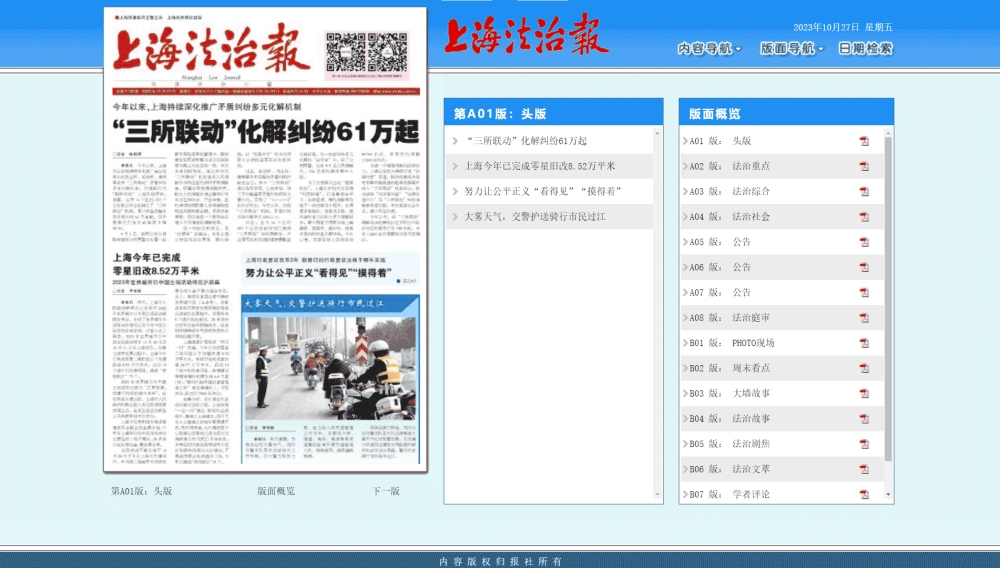
Task: Download the PDF for A07 公告
Action: (x=864, y=293)
